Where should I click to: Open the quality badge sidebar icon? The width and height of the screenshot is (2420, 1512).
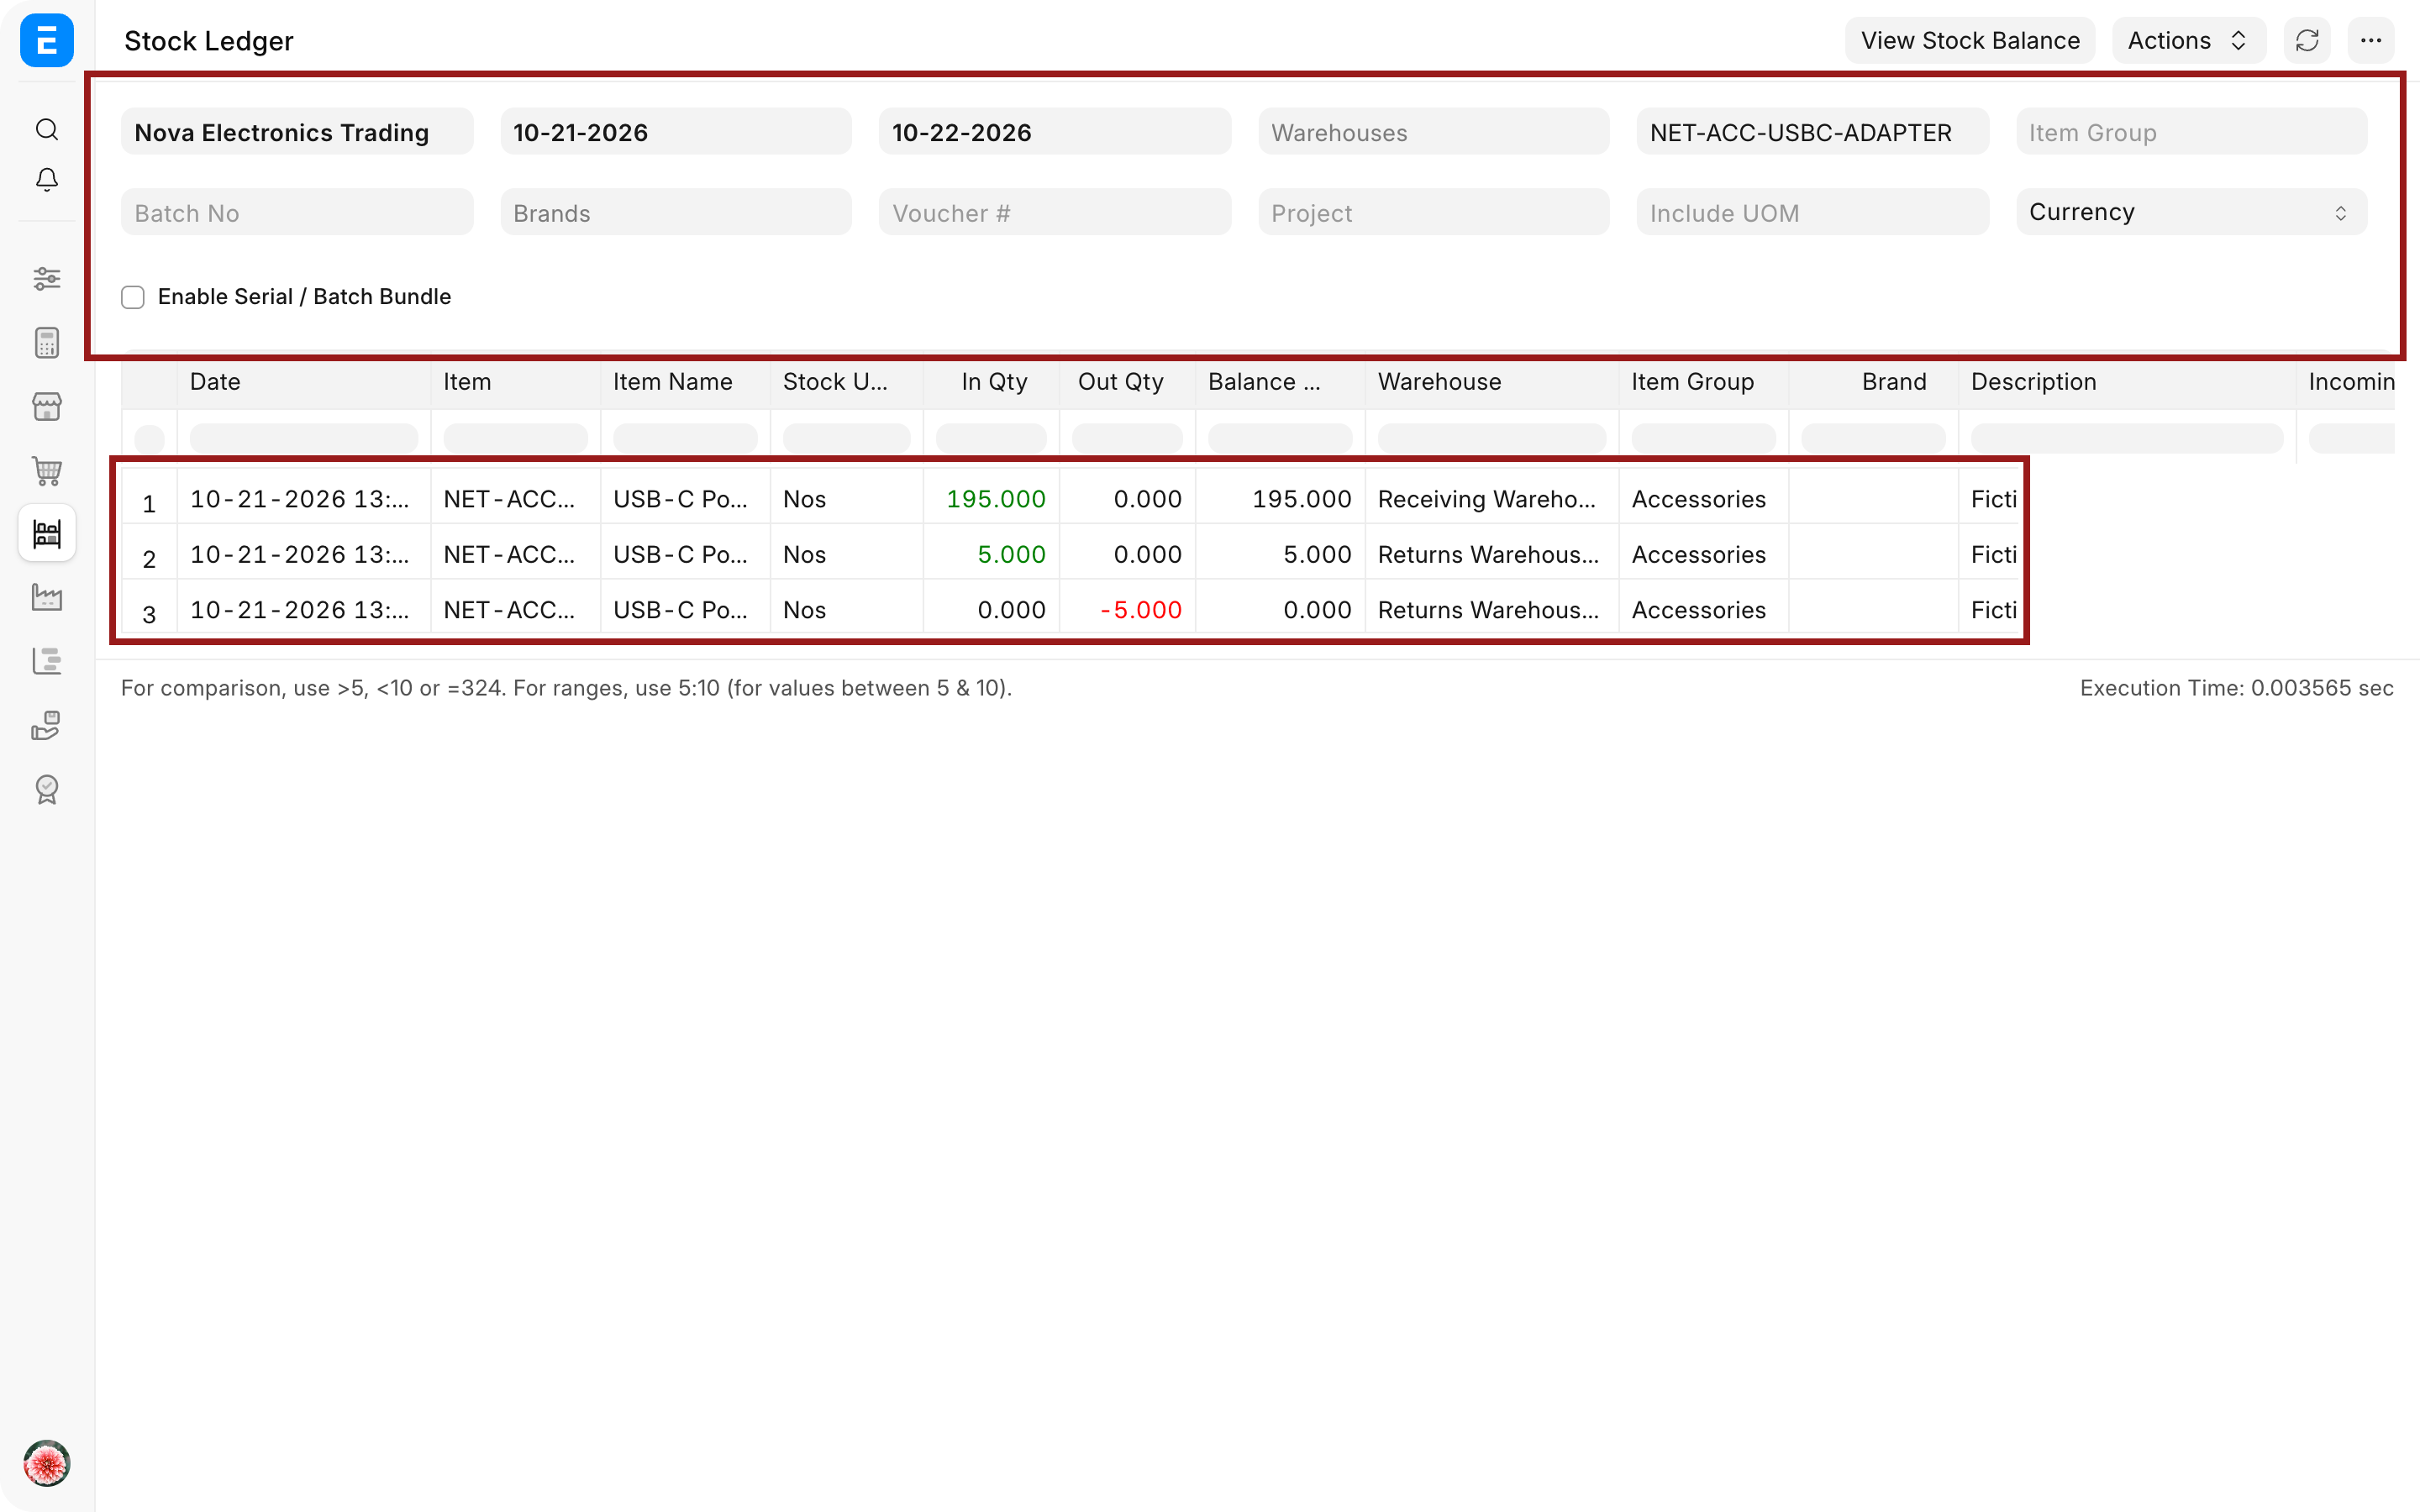pos(47,789)
